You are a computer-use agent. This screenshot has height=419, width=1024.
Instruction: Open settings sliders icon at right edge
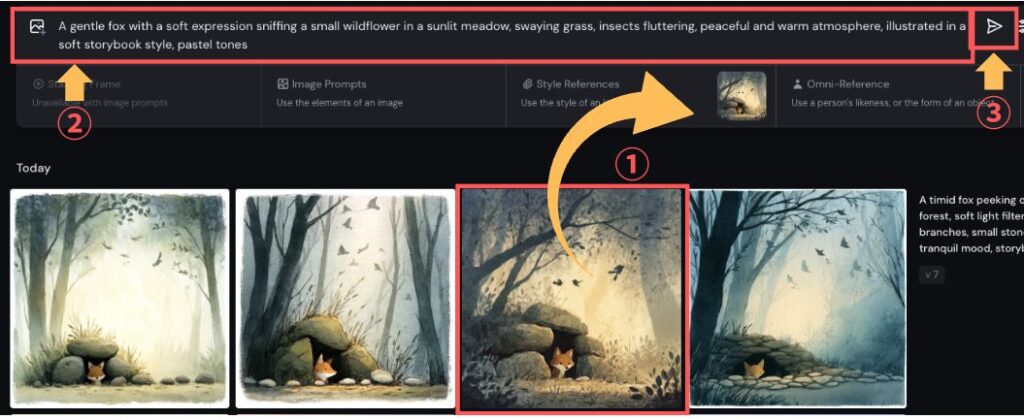coord(1020,27)
